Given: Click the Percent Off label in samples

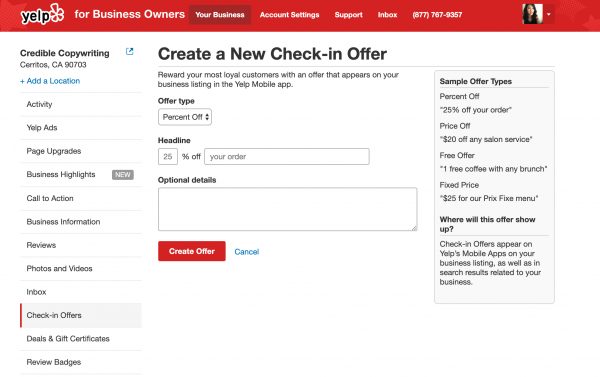Looking at the screenshot, I should pyautogui.click(x=459, y=96).
